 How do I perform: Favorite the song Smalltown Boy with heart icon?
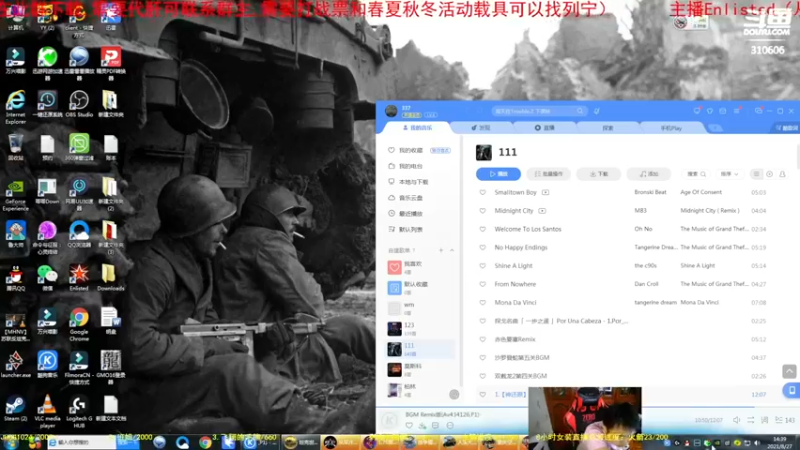pos(482,192)
